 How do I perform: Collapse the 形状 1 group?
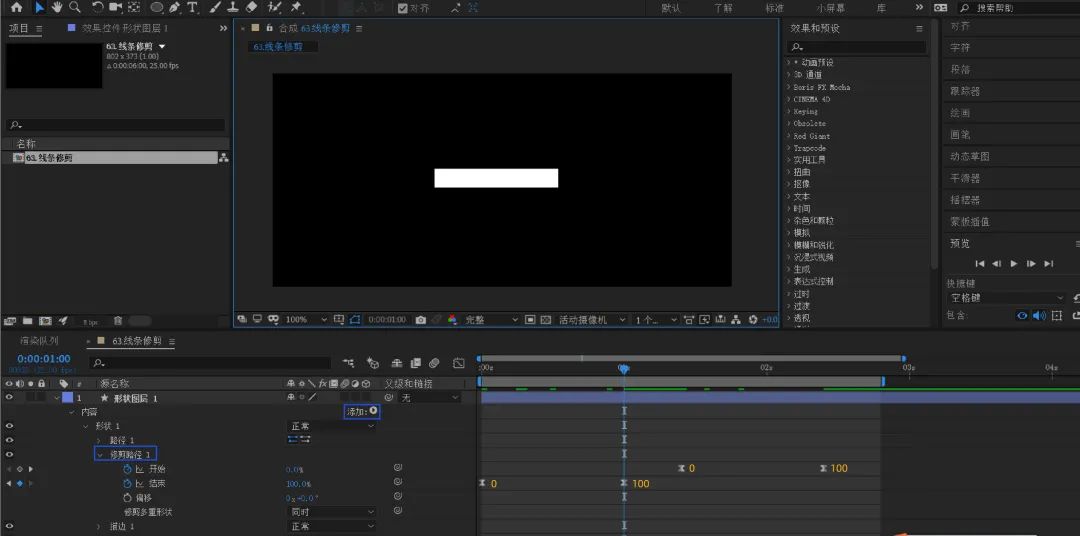85,426
